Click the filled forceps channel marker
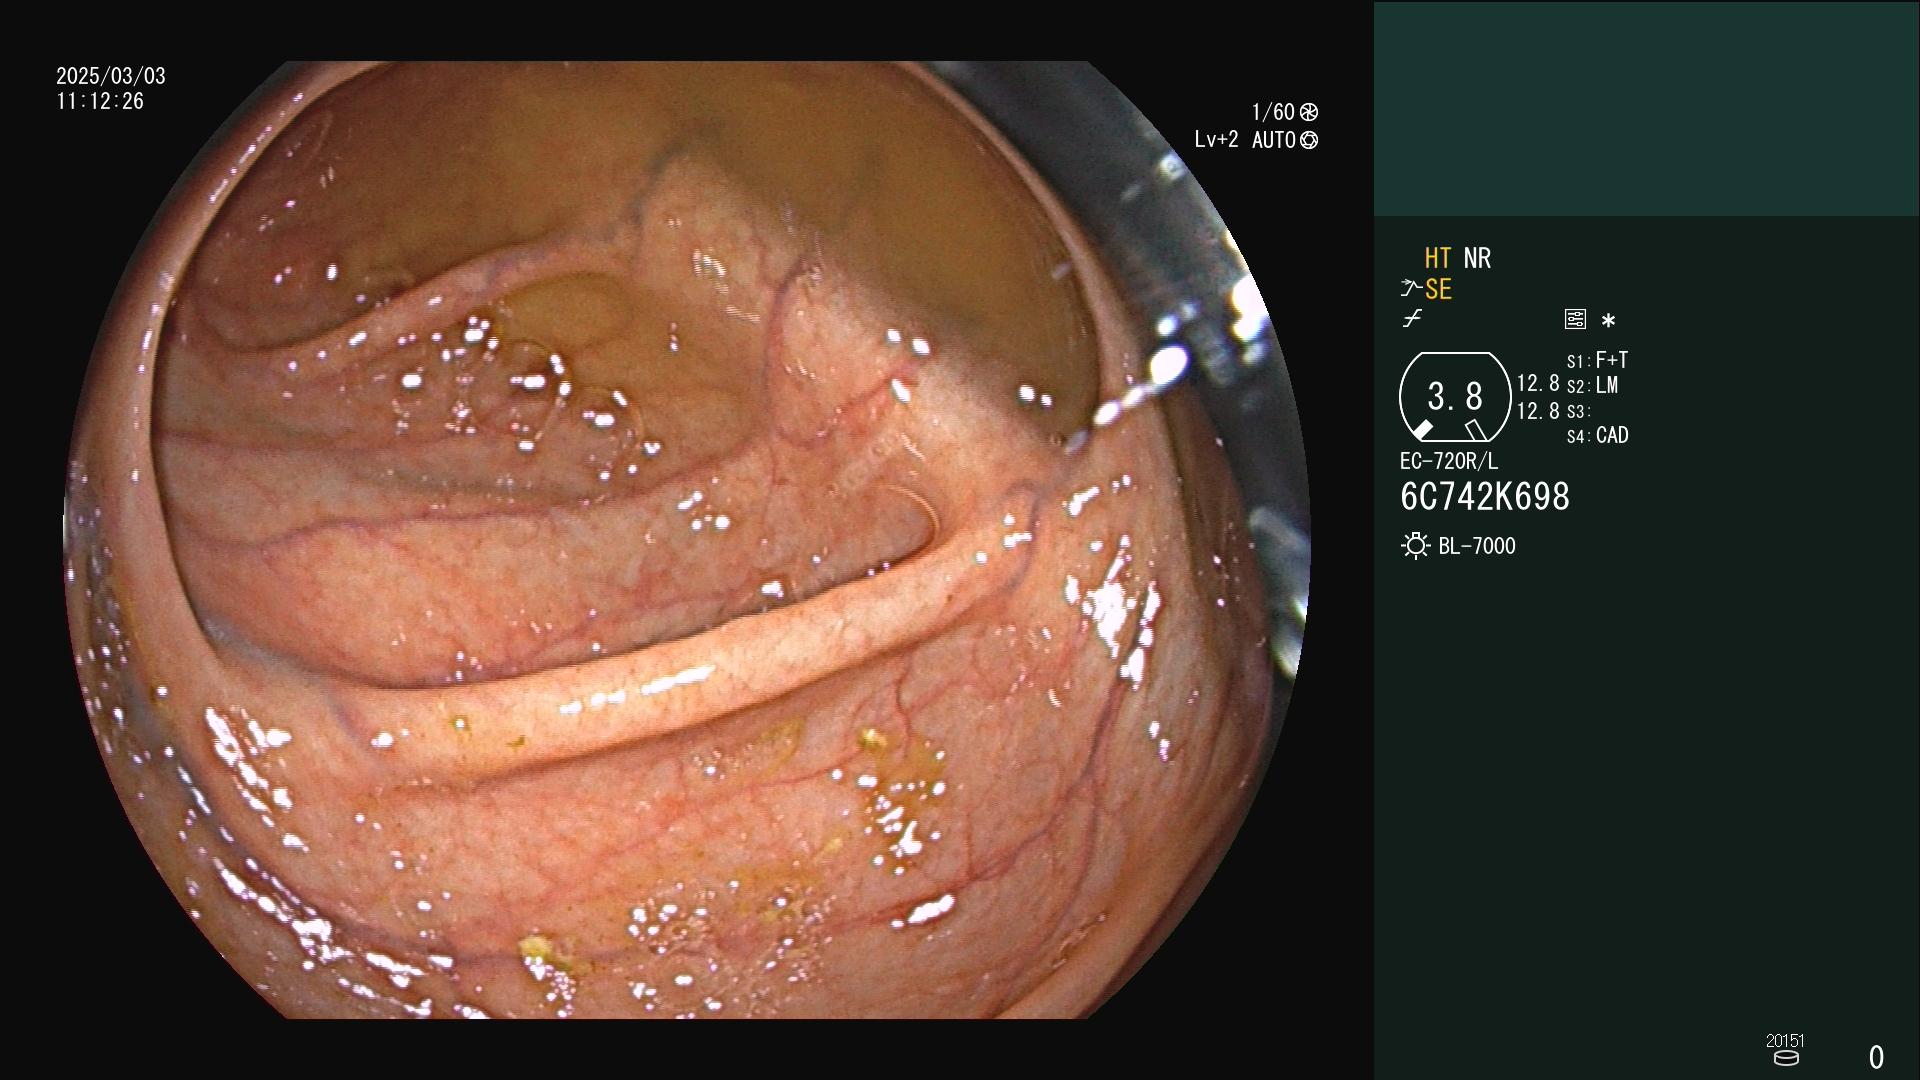 (1422, 430)
